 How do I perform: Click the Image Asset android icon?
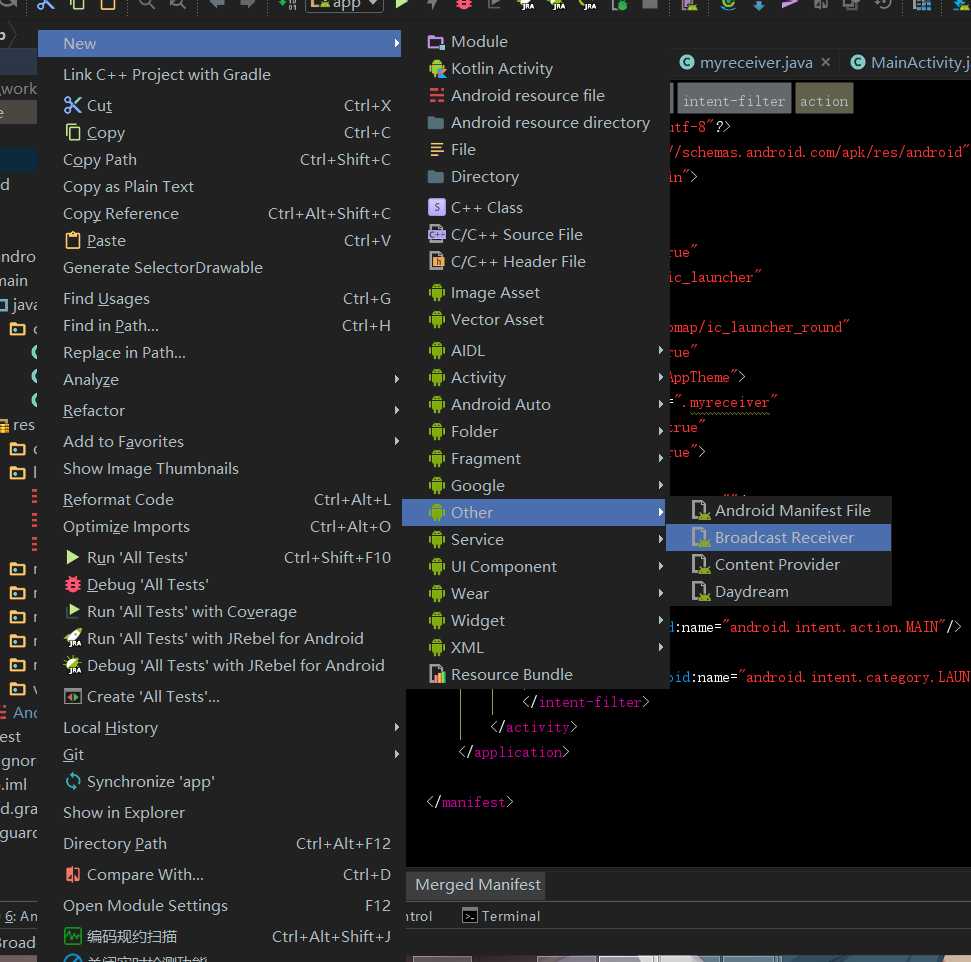[437, 292]
